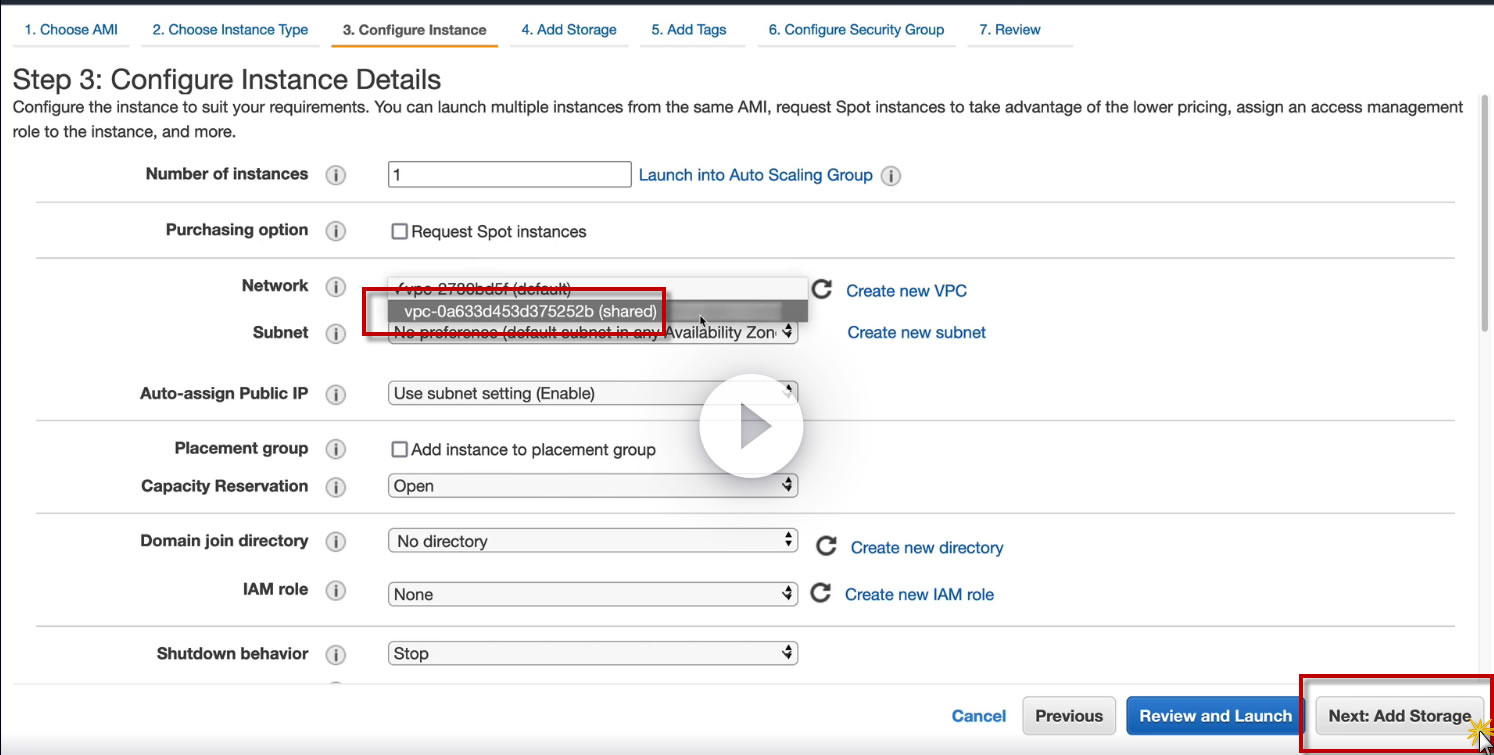1494x755 pixels.
Task: Click the refresh icon beside Network dropdown
Action: 822,290
